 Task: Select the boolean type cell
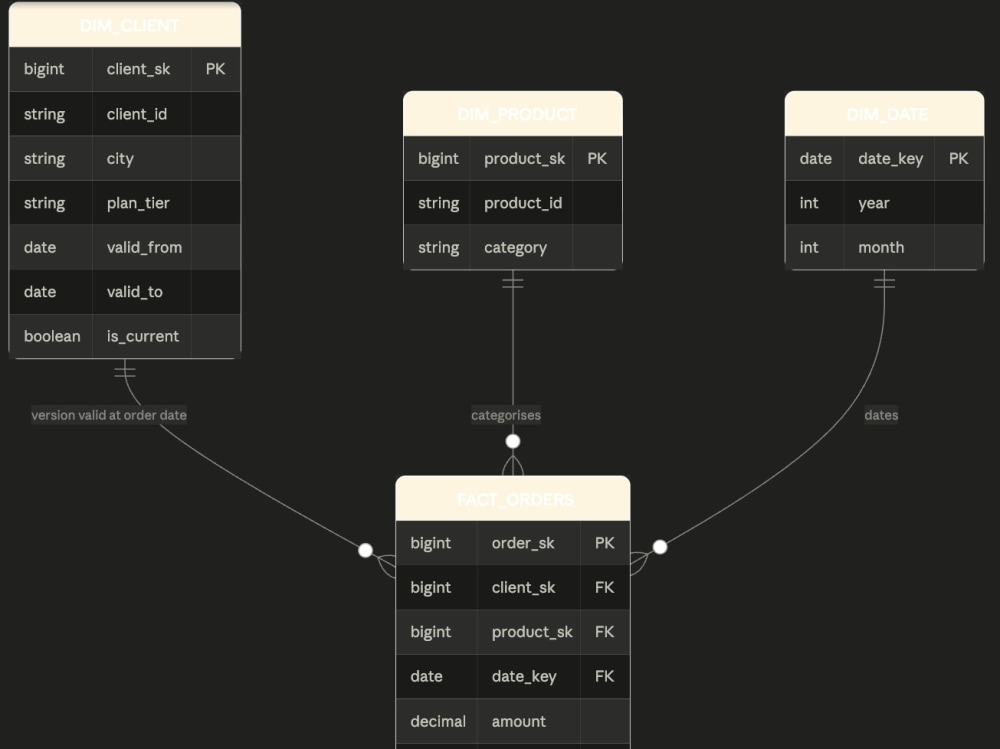pyautogui.click(x=52, y=336)
